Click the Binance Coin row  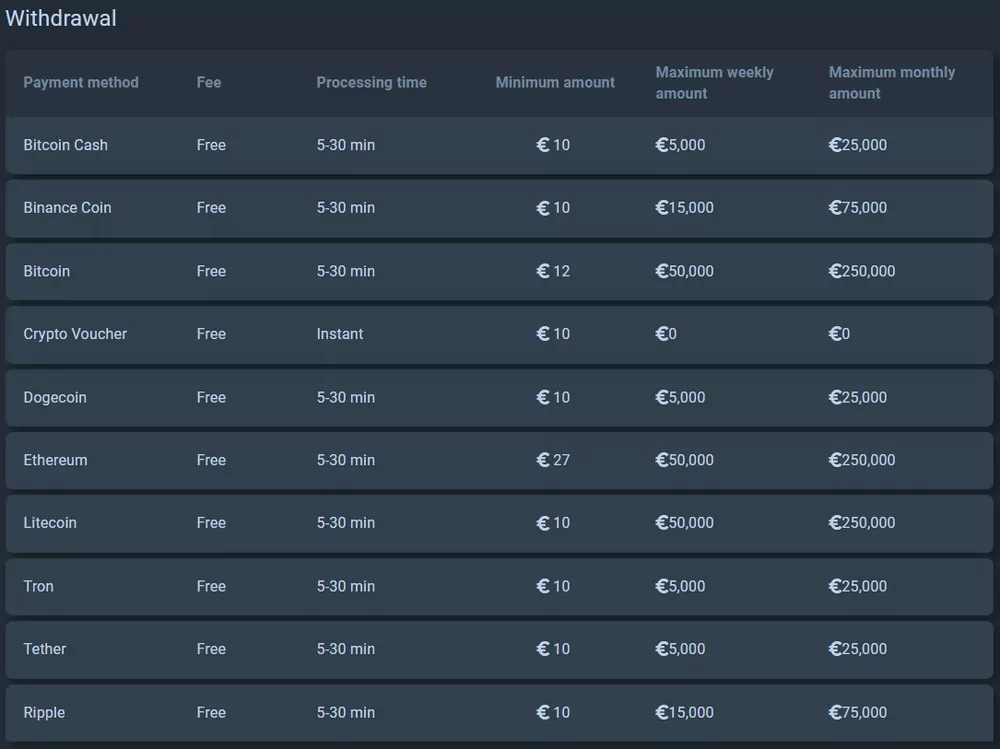pos(67,208)
